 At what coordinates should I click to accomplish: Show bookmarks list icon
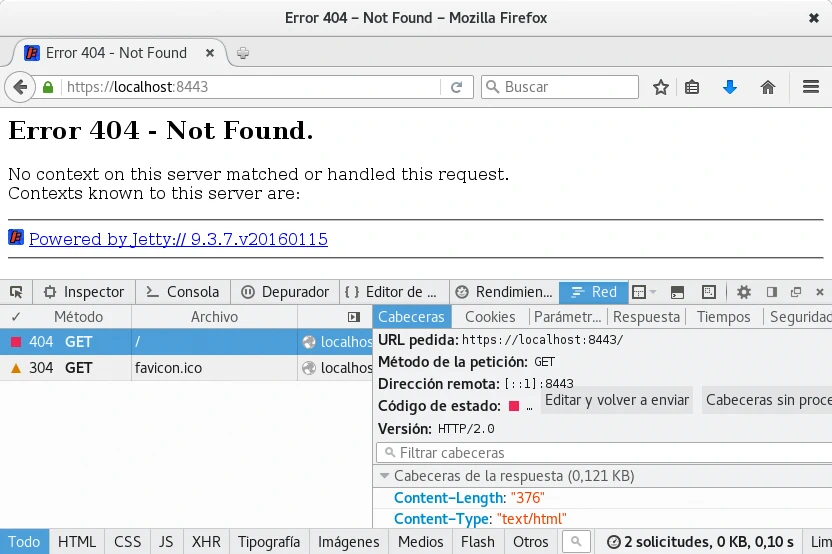pos(692,87)
